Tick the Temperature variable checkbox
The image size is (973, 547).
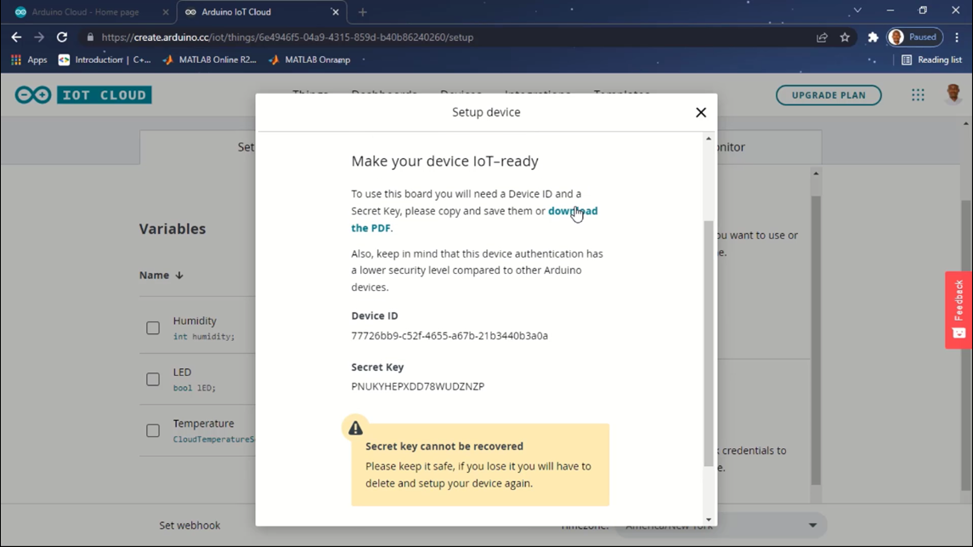(153, 430)
